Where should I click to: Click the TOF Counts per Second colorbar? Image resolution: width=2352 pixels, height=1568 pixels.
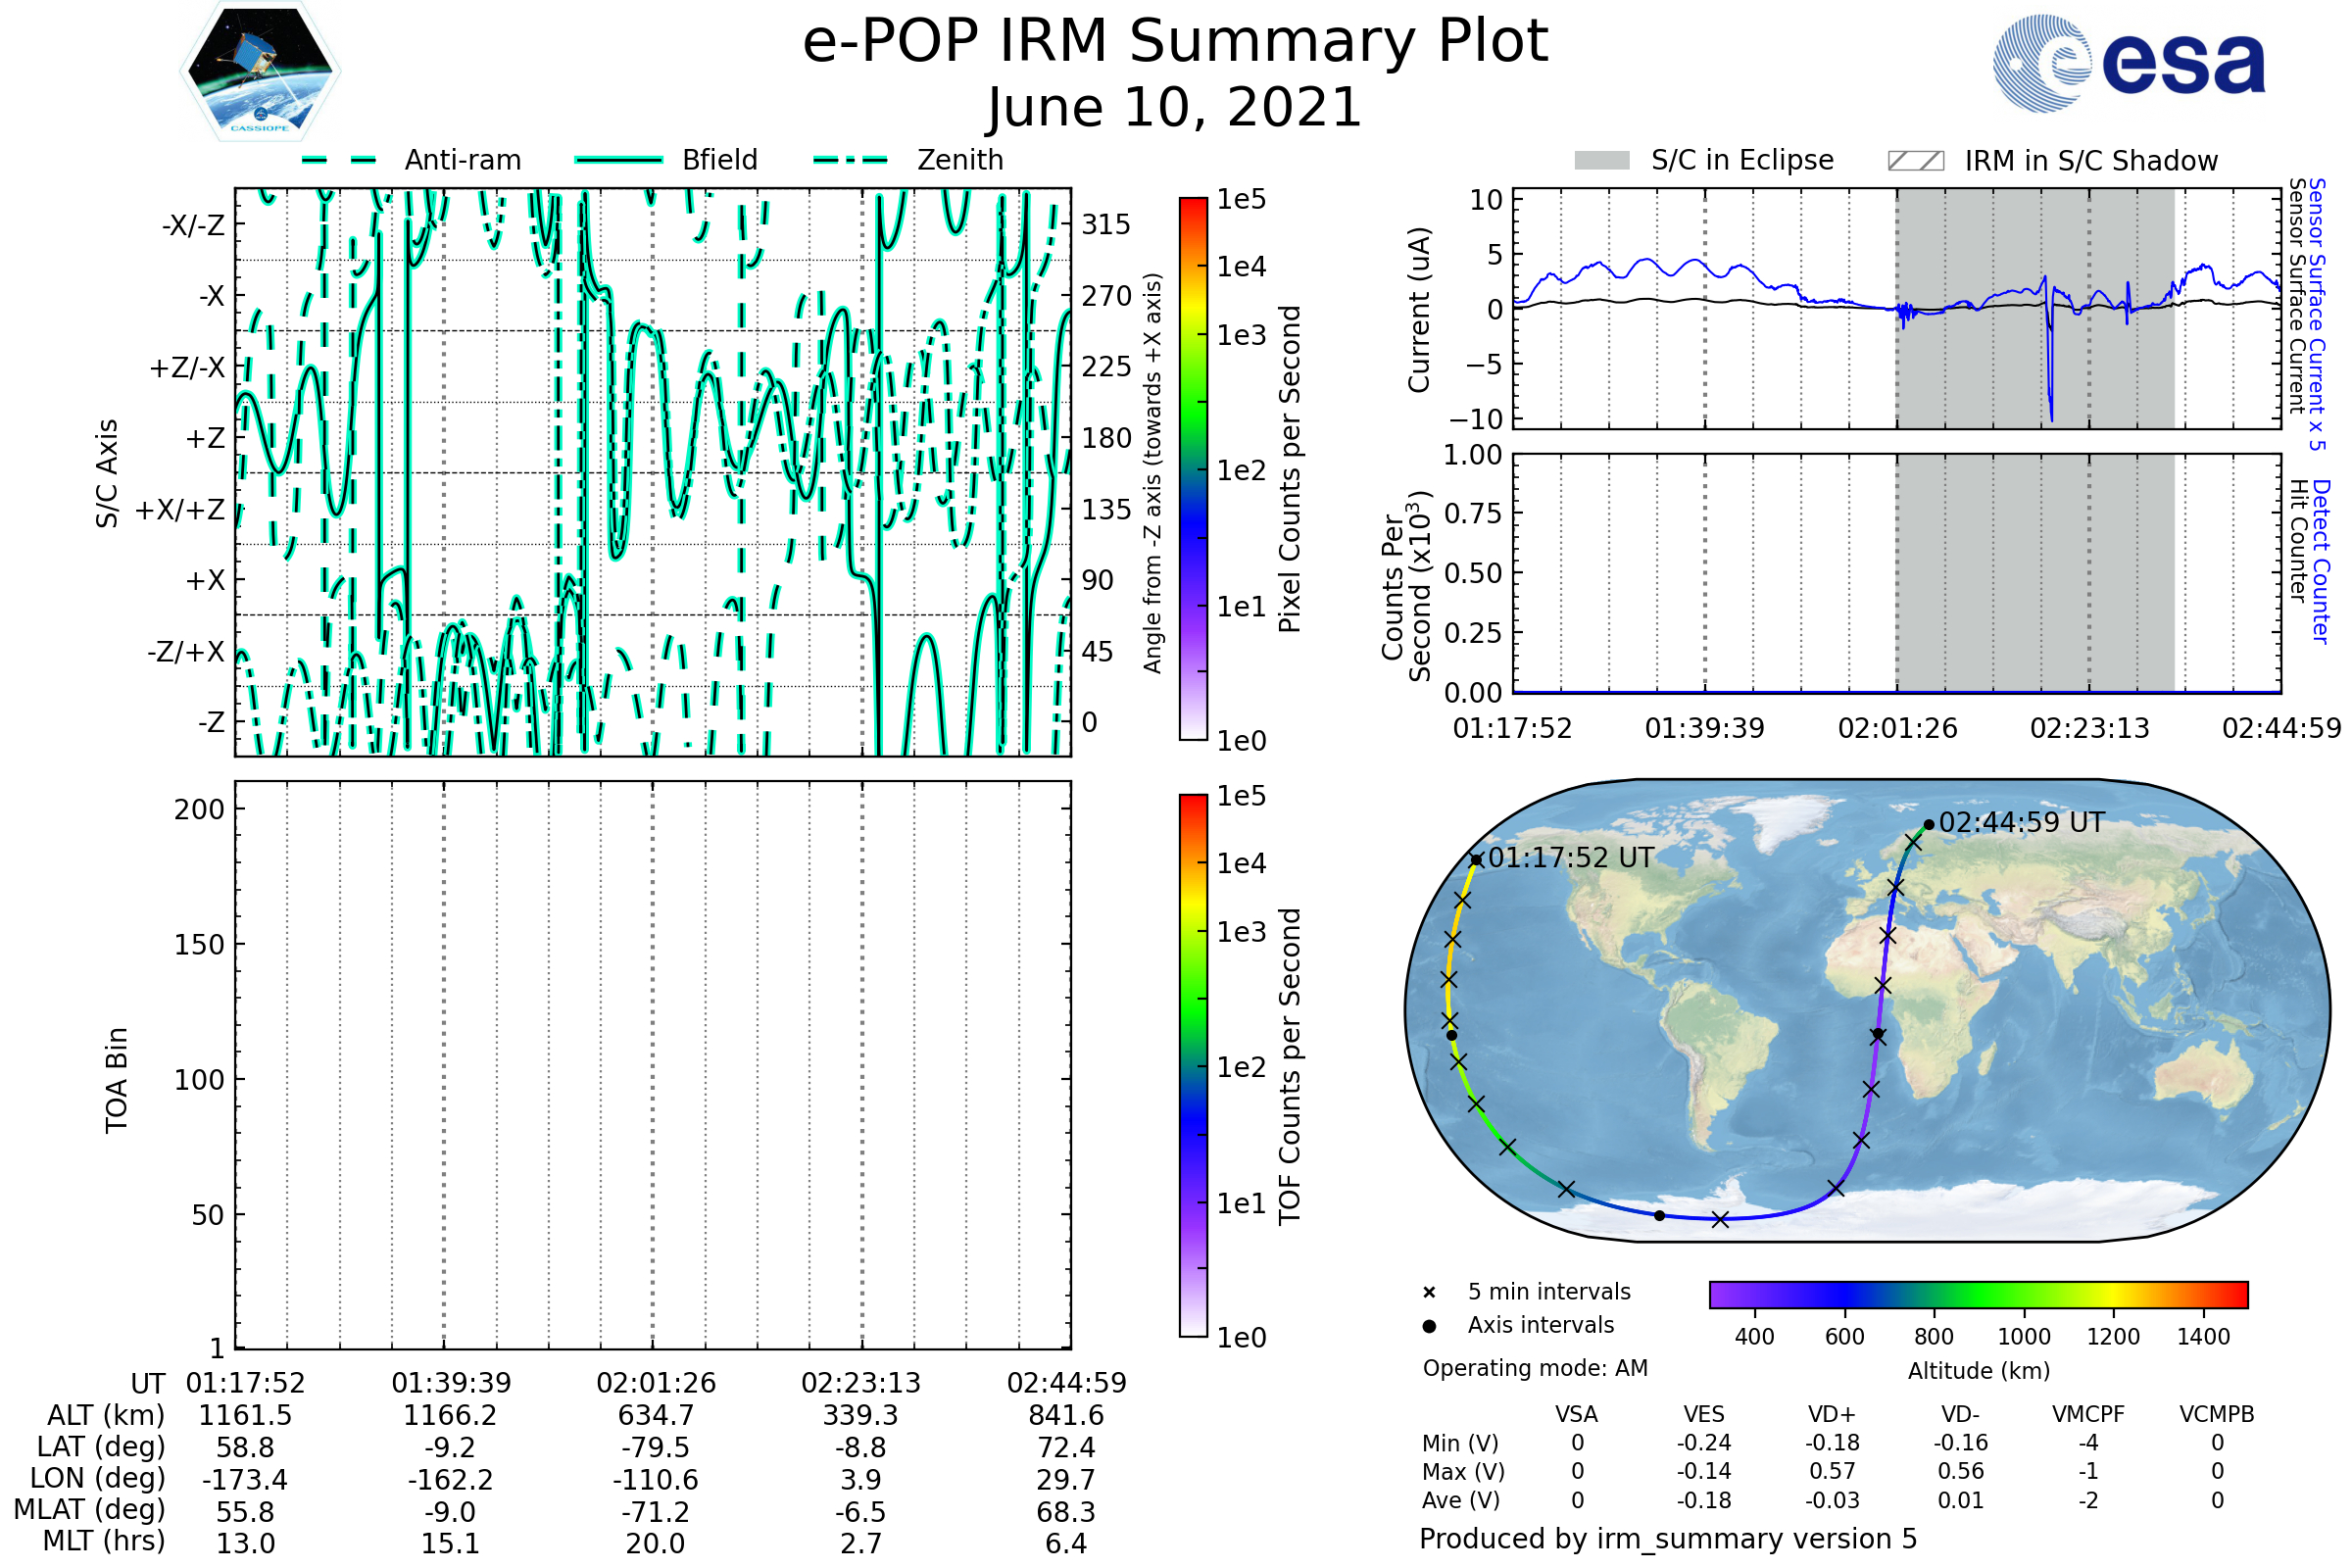click(1193, 1065)
